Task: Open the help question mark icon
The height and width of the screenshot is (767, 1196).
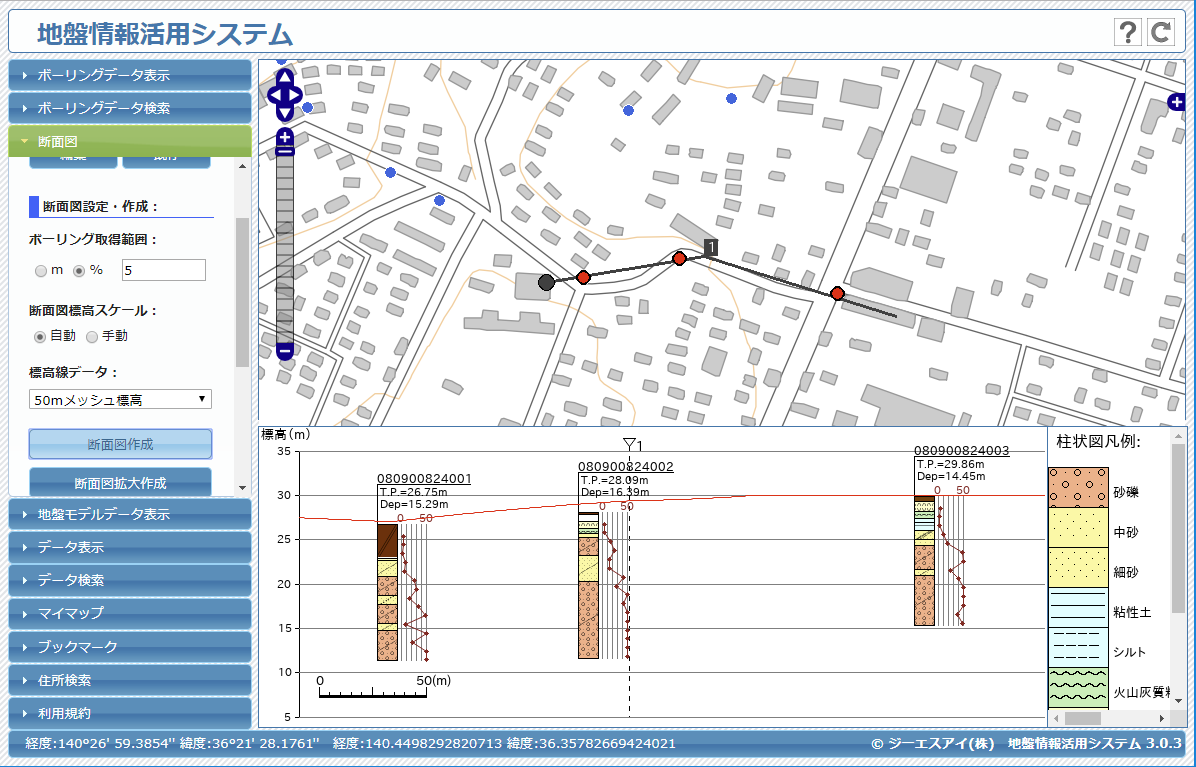Action: tap(1127, 32)
